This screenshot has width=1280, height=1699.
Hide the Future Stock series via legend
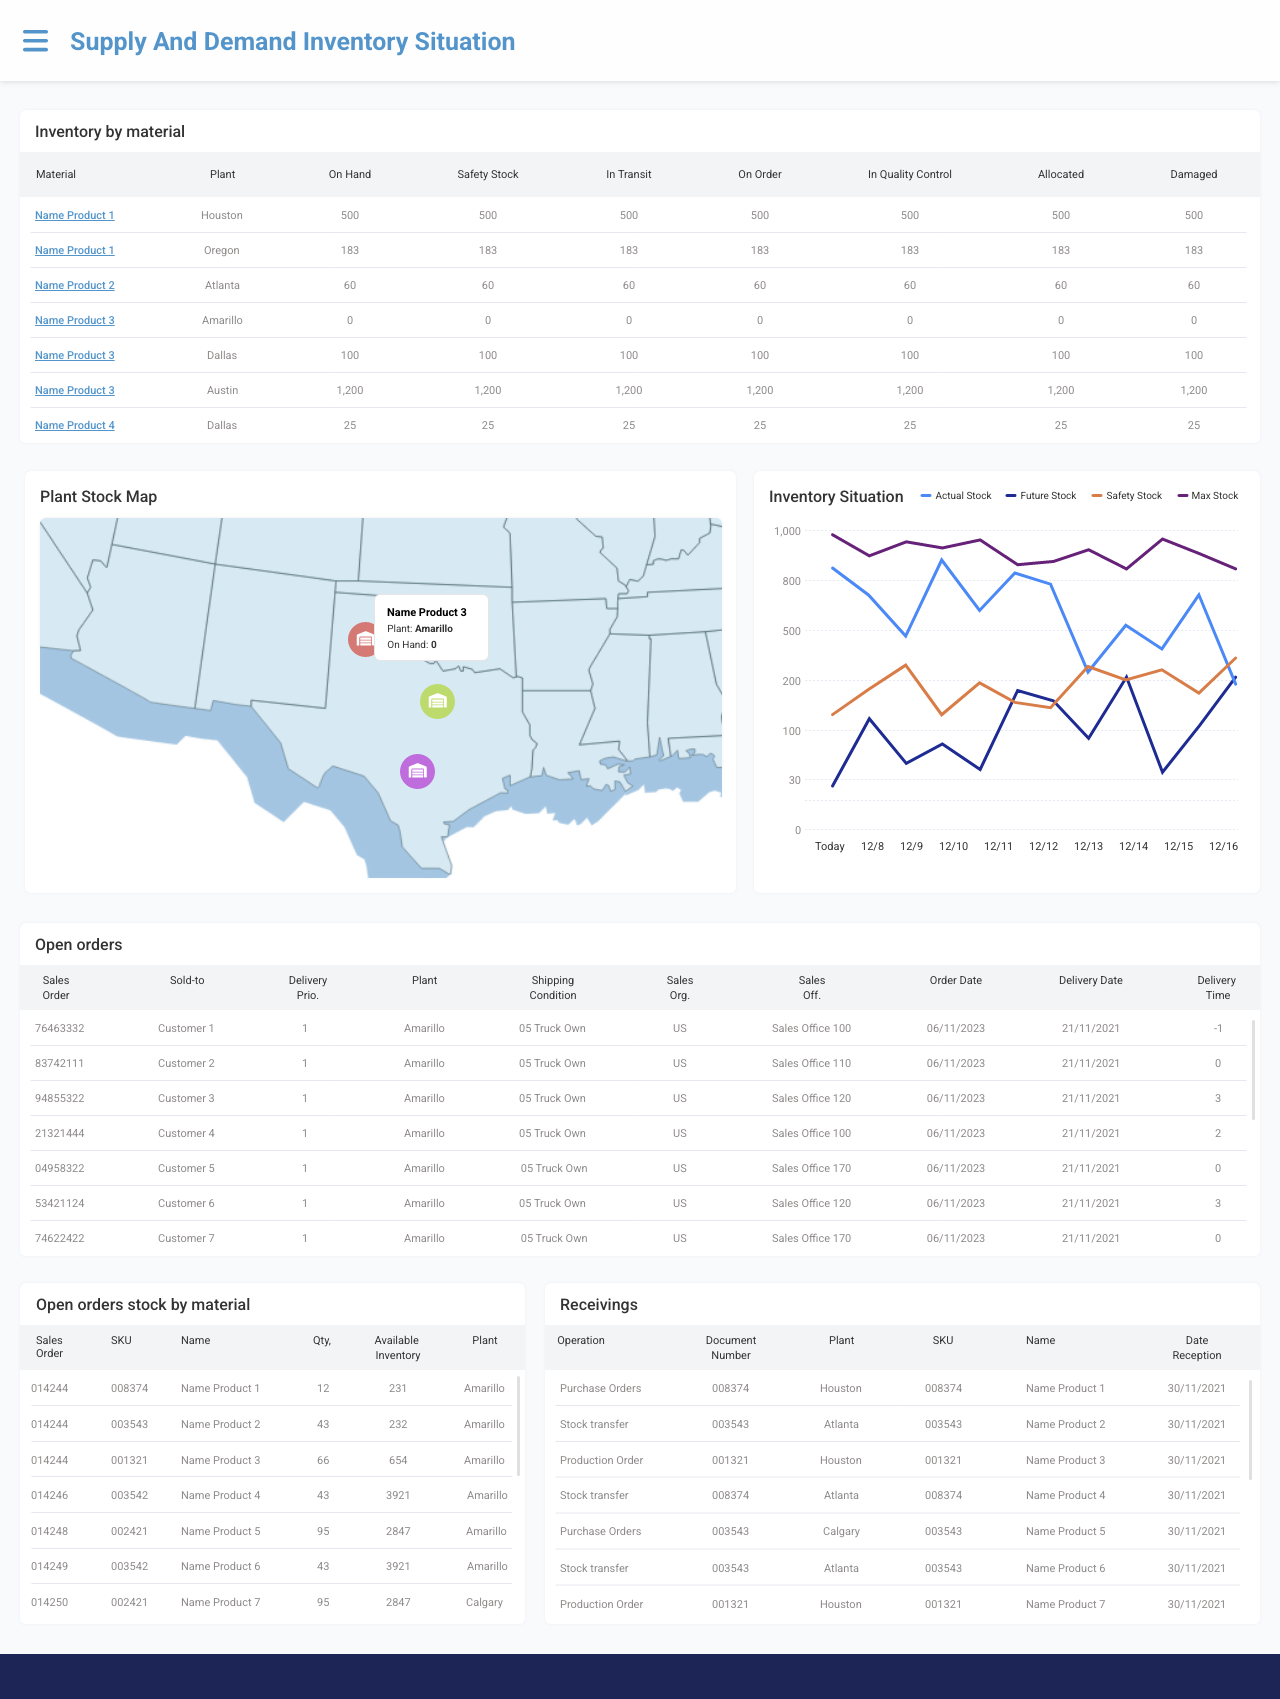point(1041,496)
